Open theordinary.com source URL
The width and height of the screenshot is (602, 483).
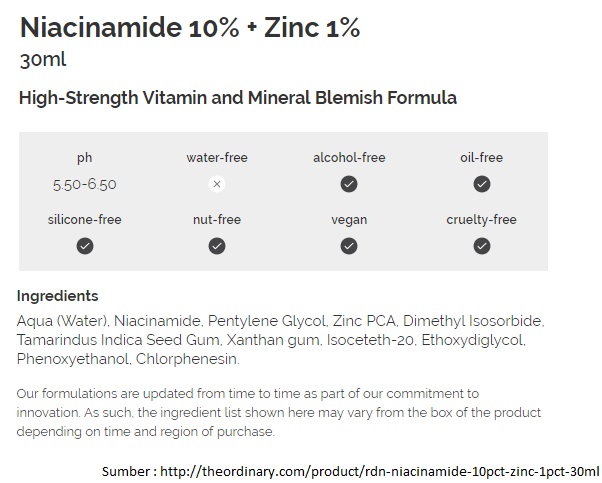(x=379, y=471)
